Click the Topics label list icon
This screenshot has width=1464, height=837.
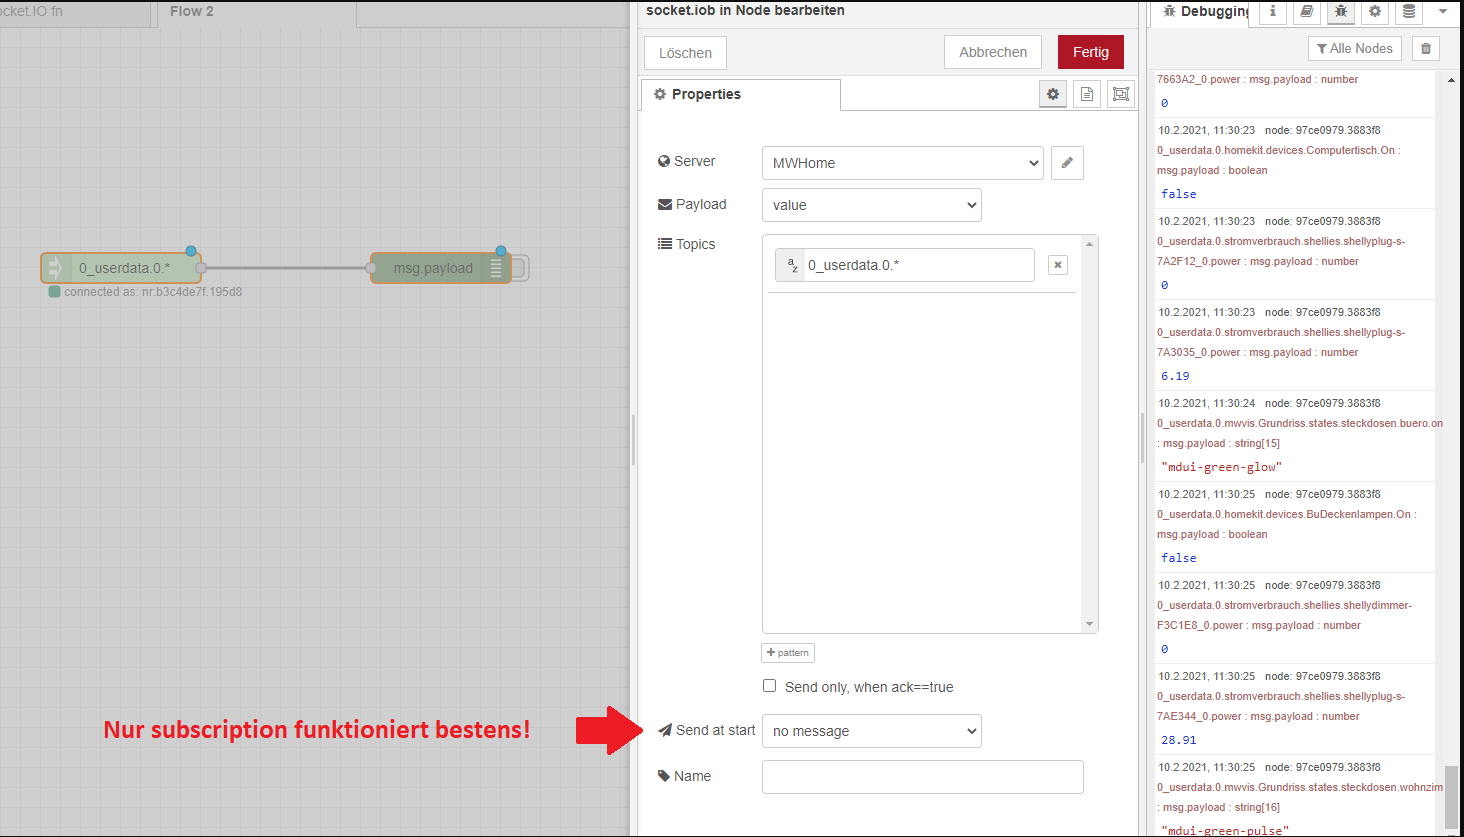665,244
